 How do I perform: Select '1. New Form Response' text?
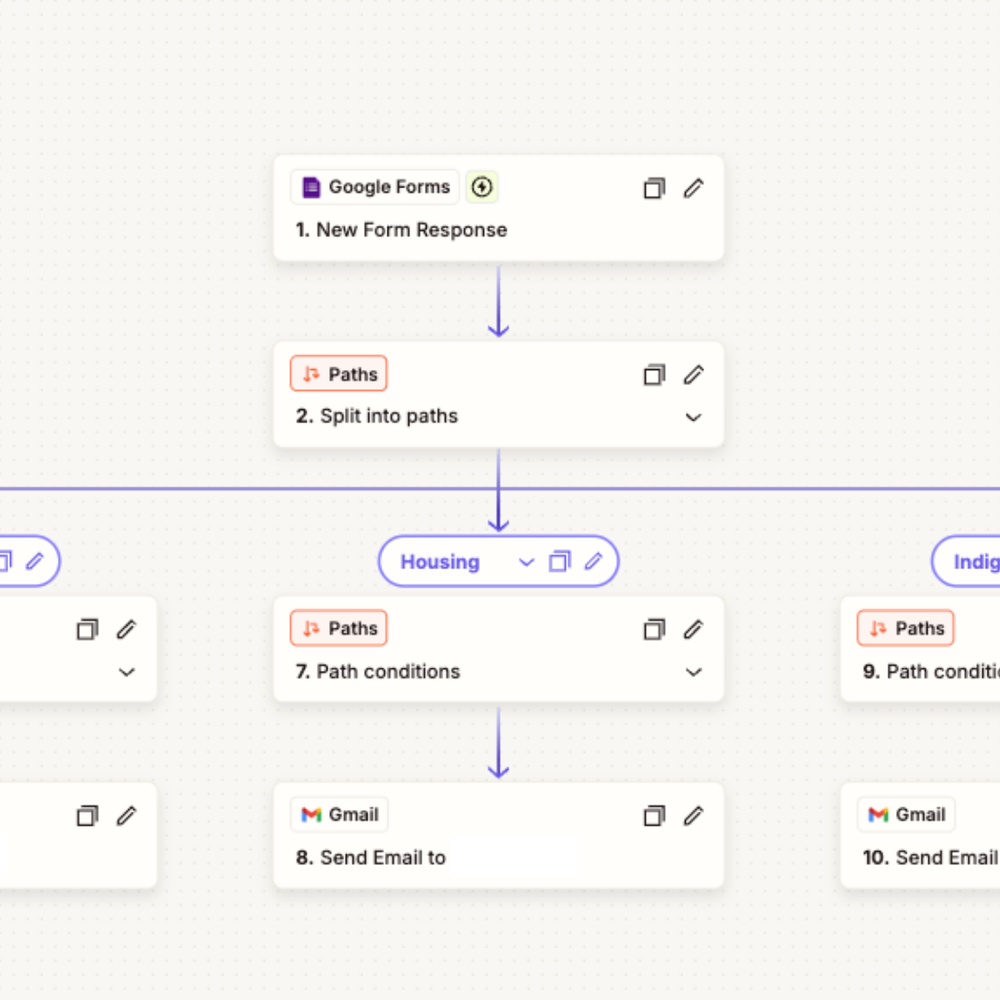pos(402,230)
